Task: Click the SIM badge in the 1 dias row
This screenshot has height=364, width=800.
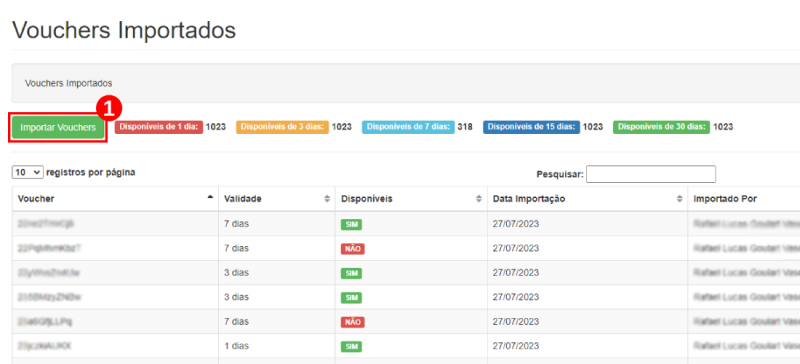Action: (352, 347)
